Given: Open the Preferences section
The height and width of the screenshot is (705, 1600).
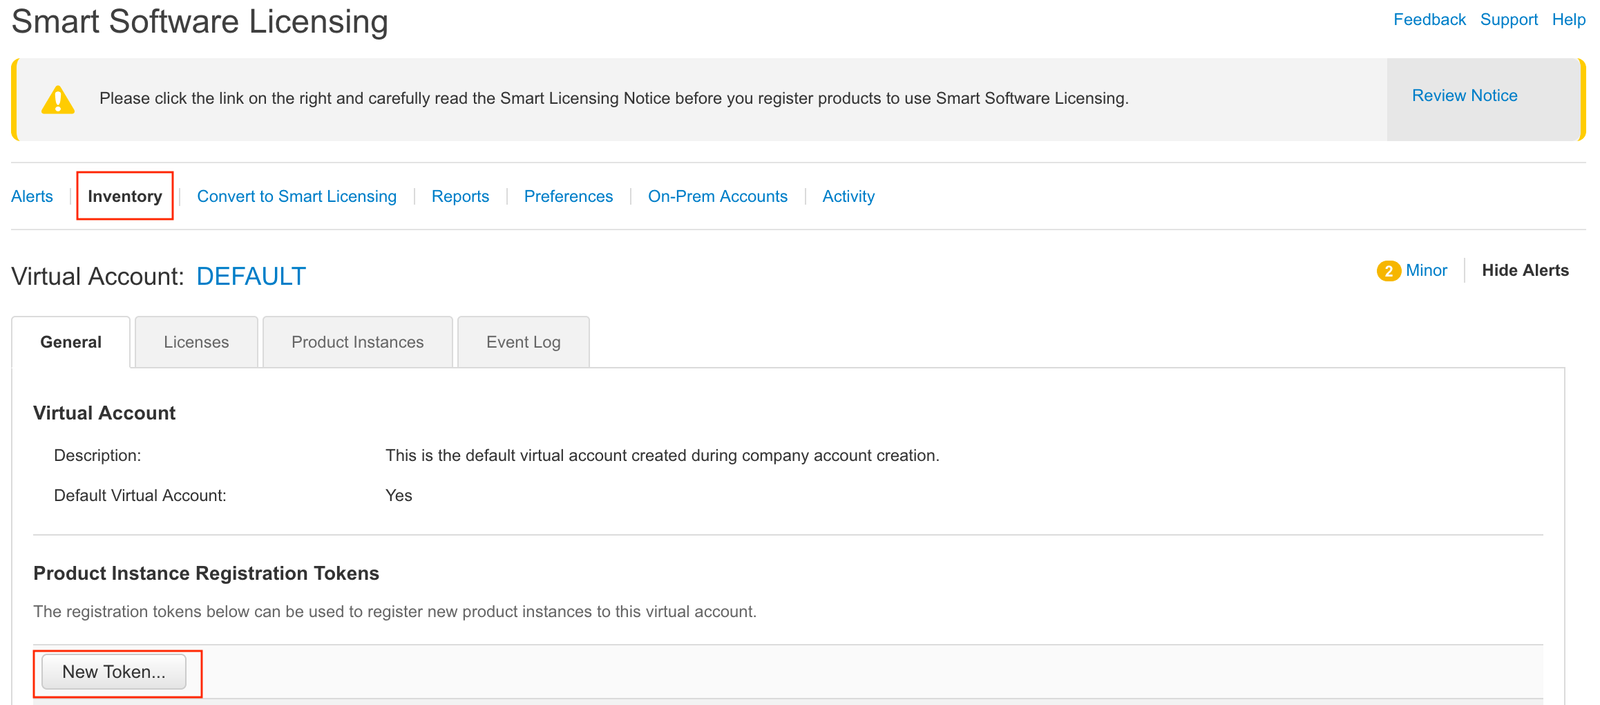Looking at the screenshot, I should click(x=568, y=197).
